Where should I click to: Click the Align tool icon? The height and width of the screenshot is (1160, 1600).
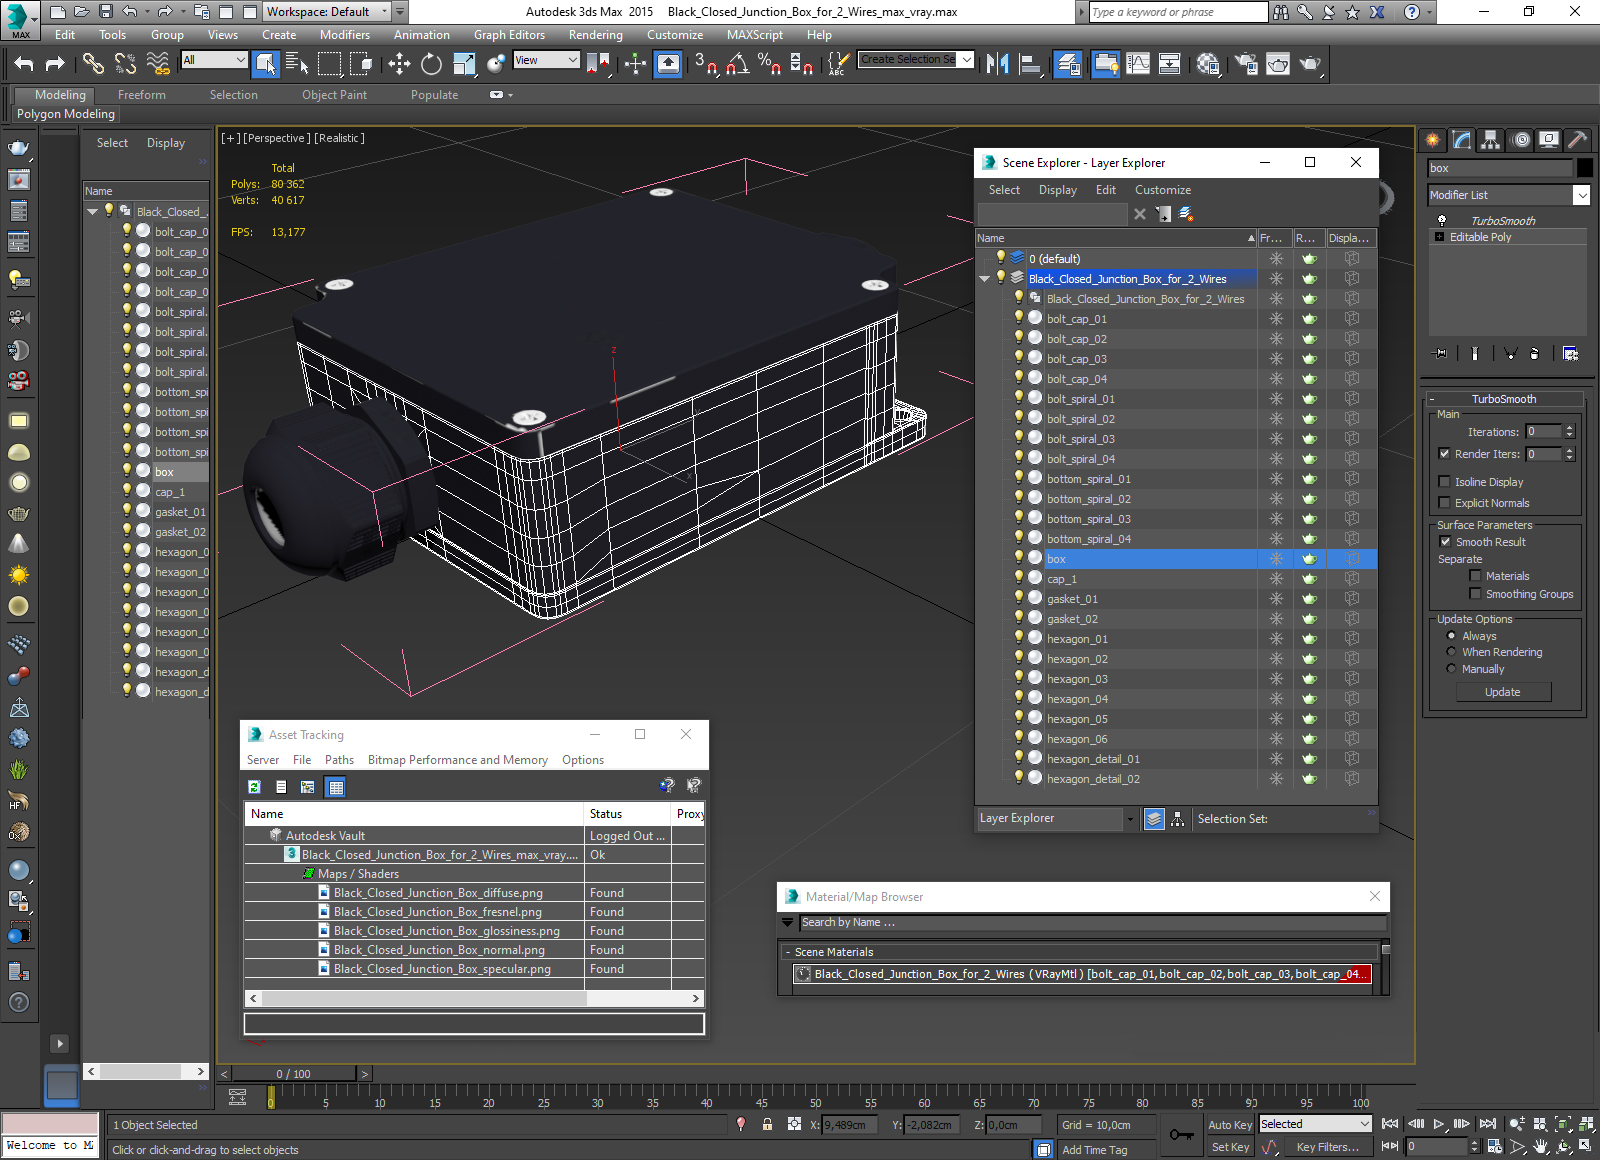tap(1030, 64)
